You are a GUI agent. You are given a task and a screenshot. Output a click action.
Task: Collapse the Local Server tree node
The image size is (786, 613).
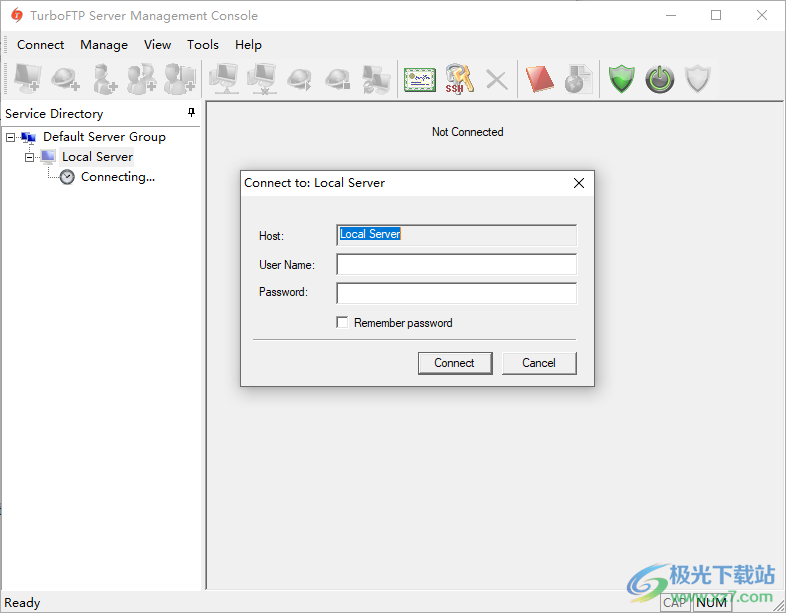coord(30,157)
